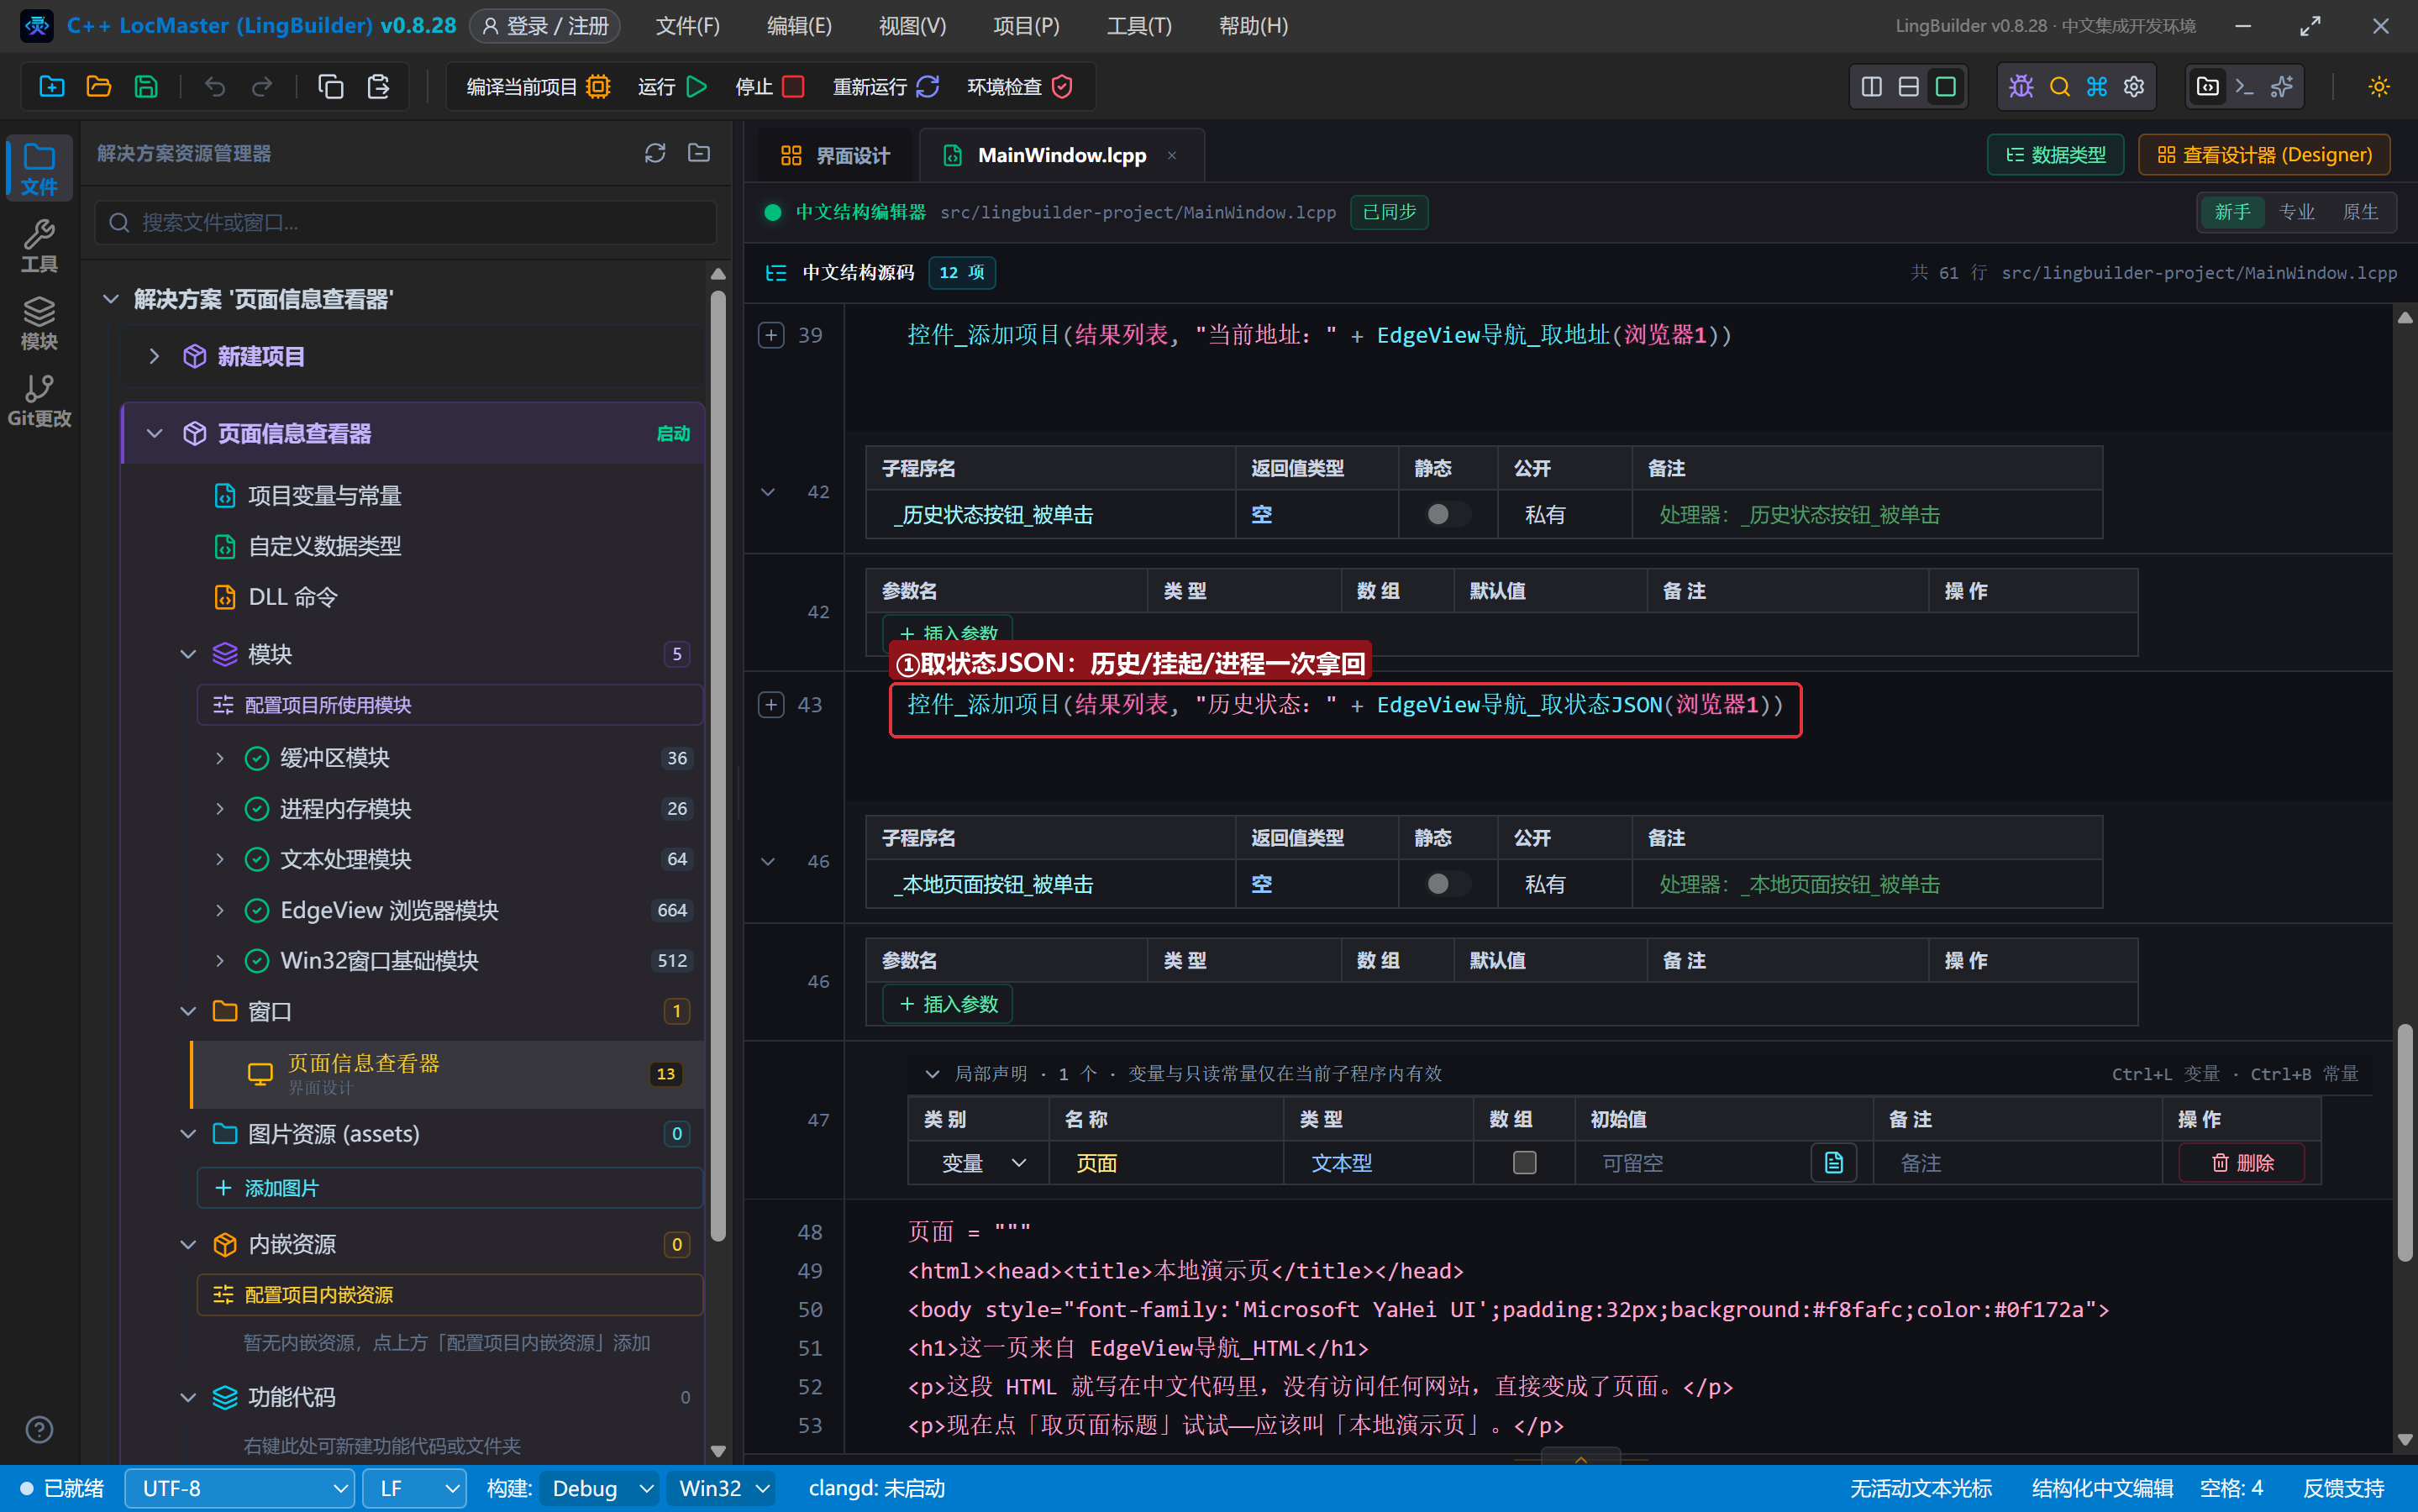Select the split-vertical layout icon

pos(1872,86)
